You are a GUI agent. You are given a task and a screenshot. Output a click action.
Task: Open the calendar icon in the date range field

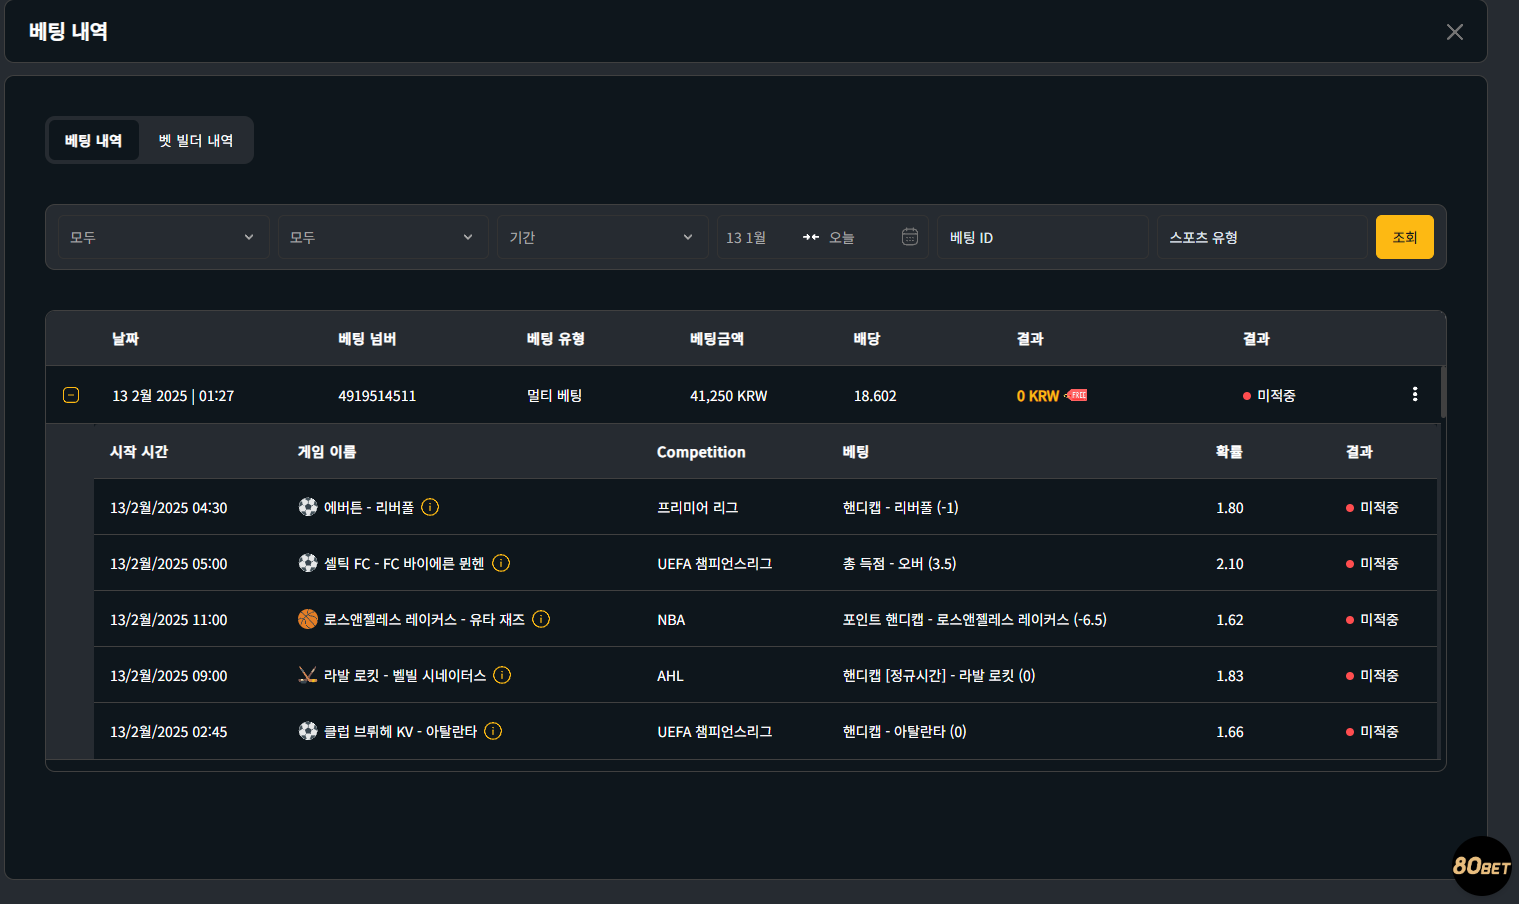click(x=910, y=237)
